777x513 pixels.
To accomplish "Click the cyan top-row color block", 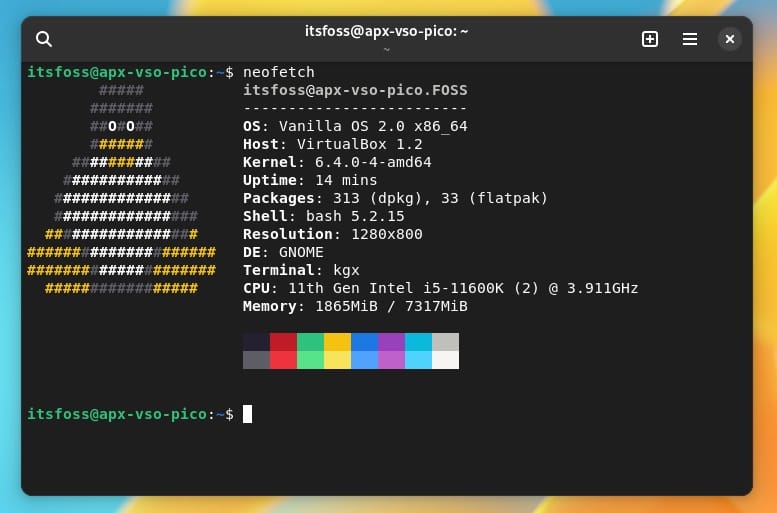I will pyautogui.click(x=418, y=342).
